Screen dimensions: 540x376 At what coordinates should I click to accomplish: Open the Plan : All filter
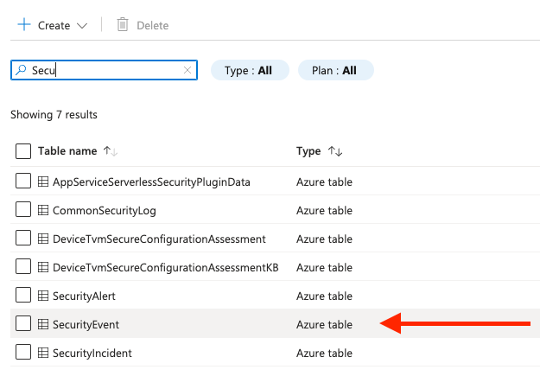(336, 70)
